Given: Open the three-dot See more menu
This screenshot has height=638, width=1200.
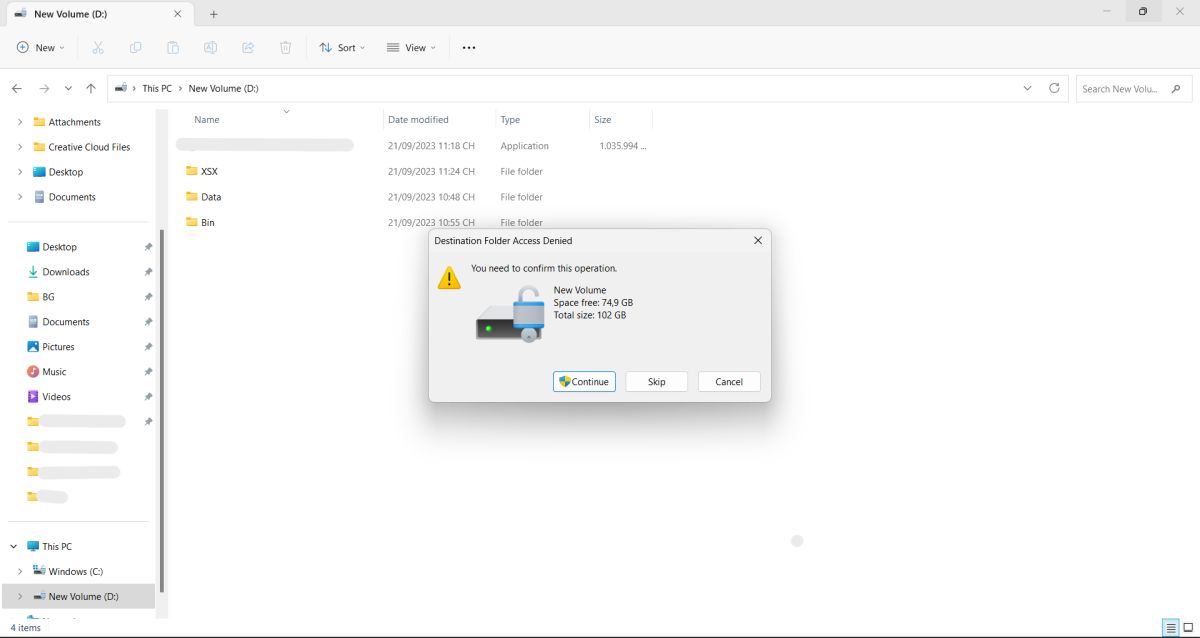Looking at the screenshot, I should (469, 47).
